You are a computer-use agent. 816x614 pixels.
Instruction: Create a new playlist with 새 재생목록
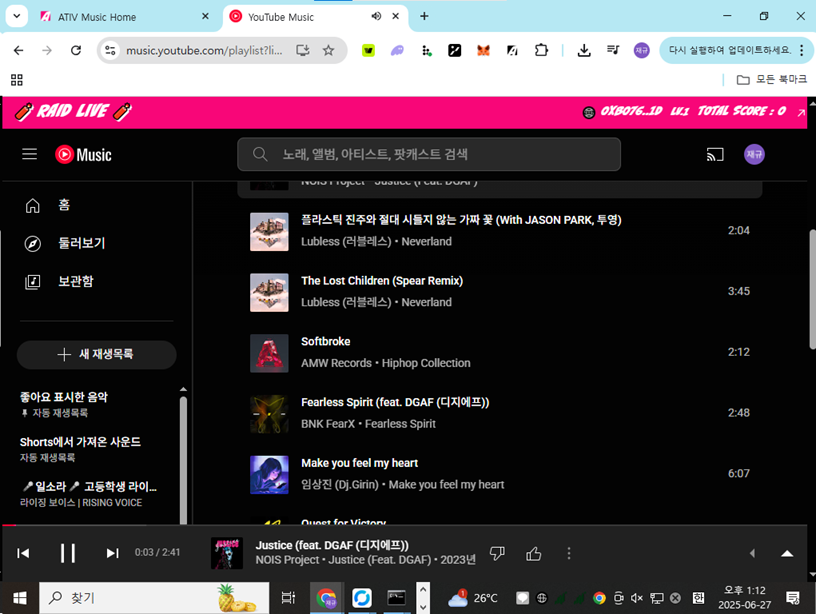coord(96,354)
